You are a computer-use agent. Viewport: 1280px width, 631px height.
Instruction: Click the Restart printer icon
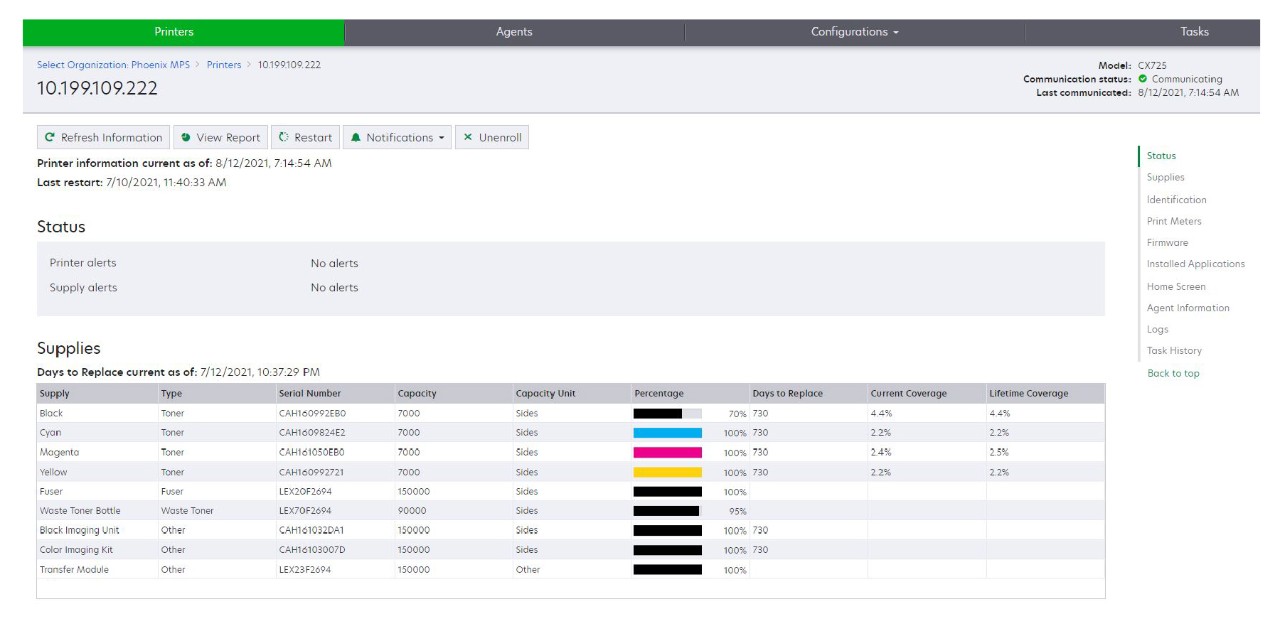click(x=284, y=138)
